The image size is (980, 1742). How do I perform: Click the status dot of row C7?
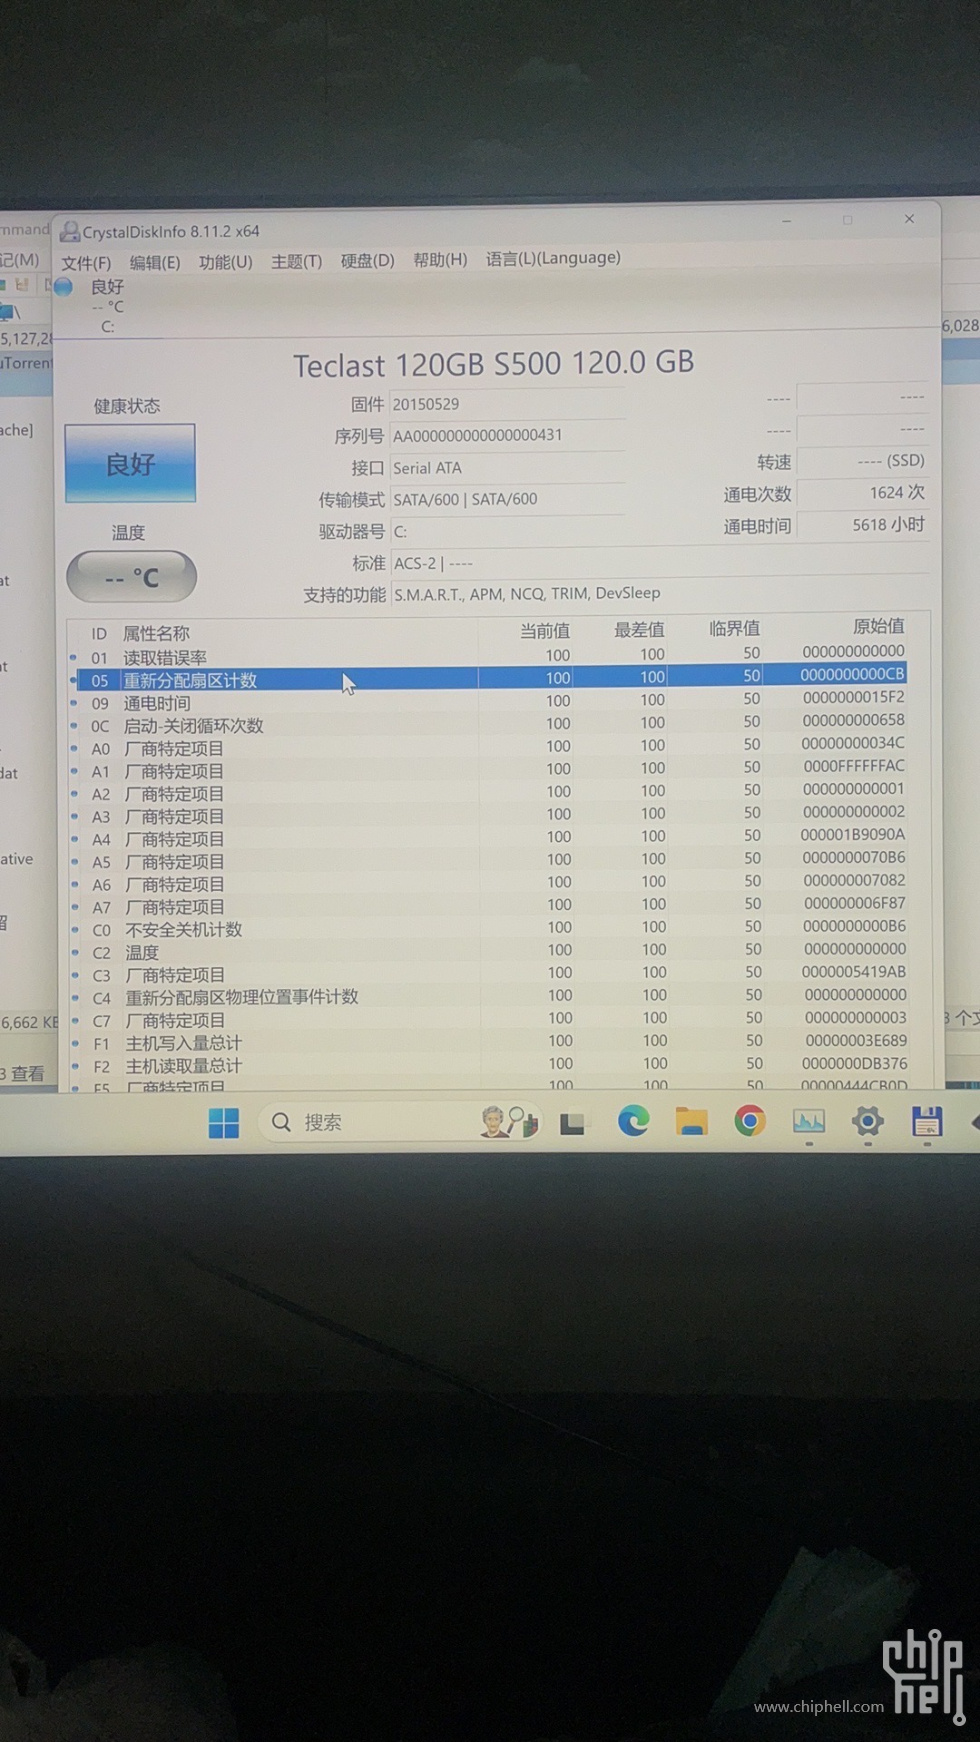(x=75, y=1021)
